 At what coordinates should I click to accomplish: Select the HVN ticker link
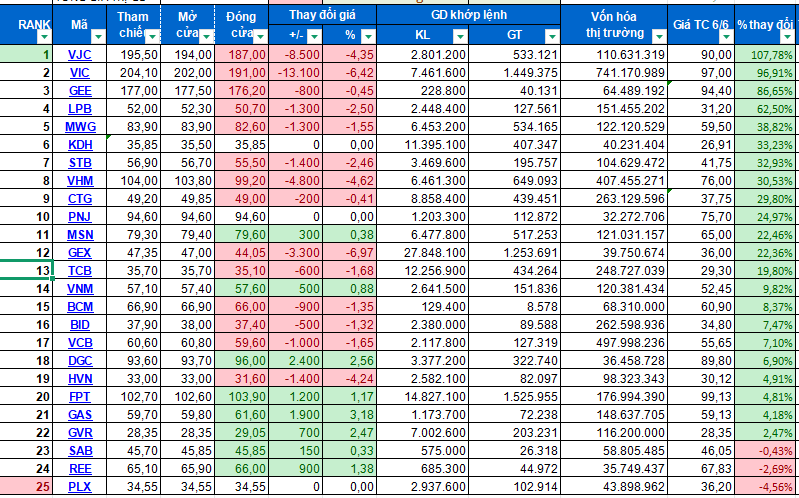pos(80,379)
